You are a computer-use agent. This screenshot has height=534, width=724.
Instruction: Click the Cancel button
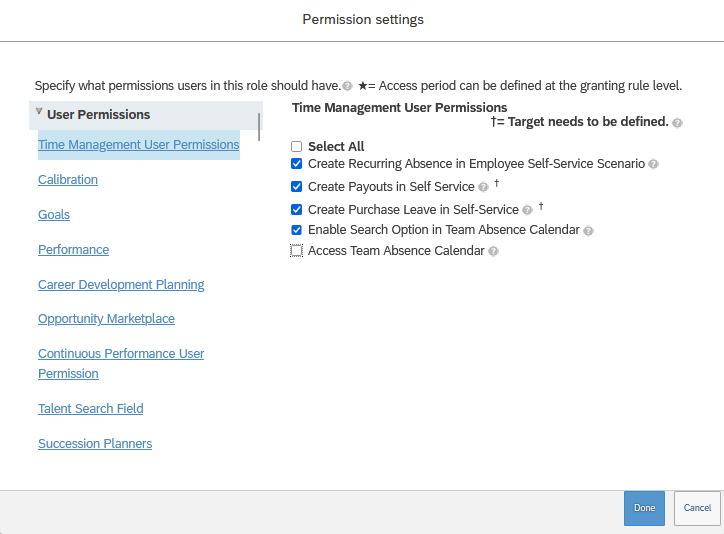(x=697, y=508)
